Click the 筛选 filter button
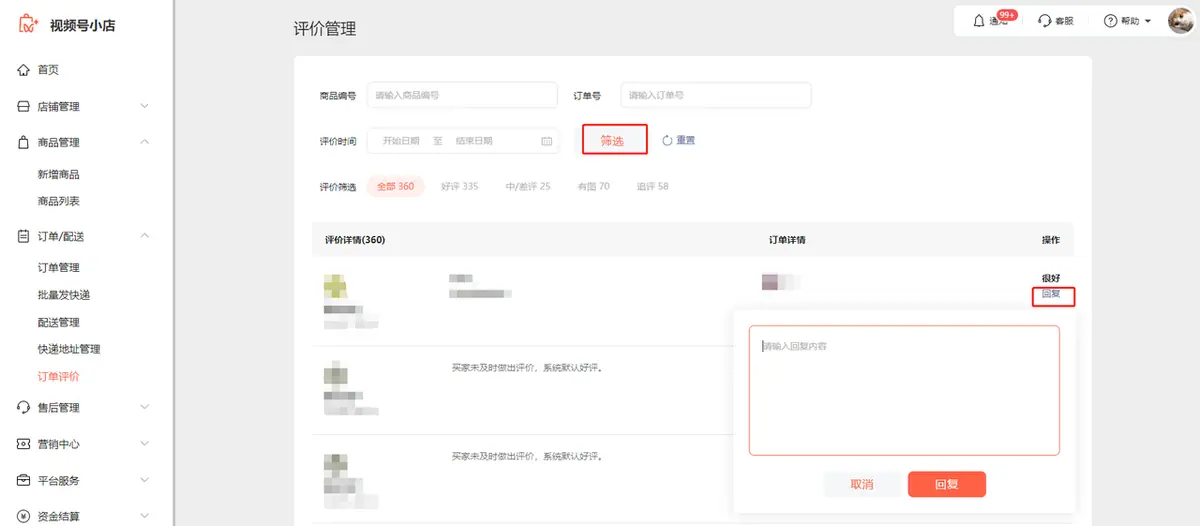The height and width of the screenshot is (526, 1200). coord(615,140)
